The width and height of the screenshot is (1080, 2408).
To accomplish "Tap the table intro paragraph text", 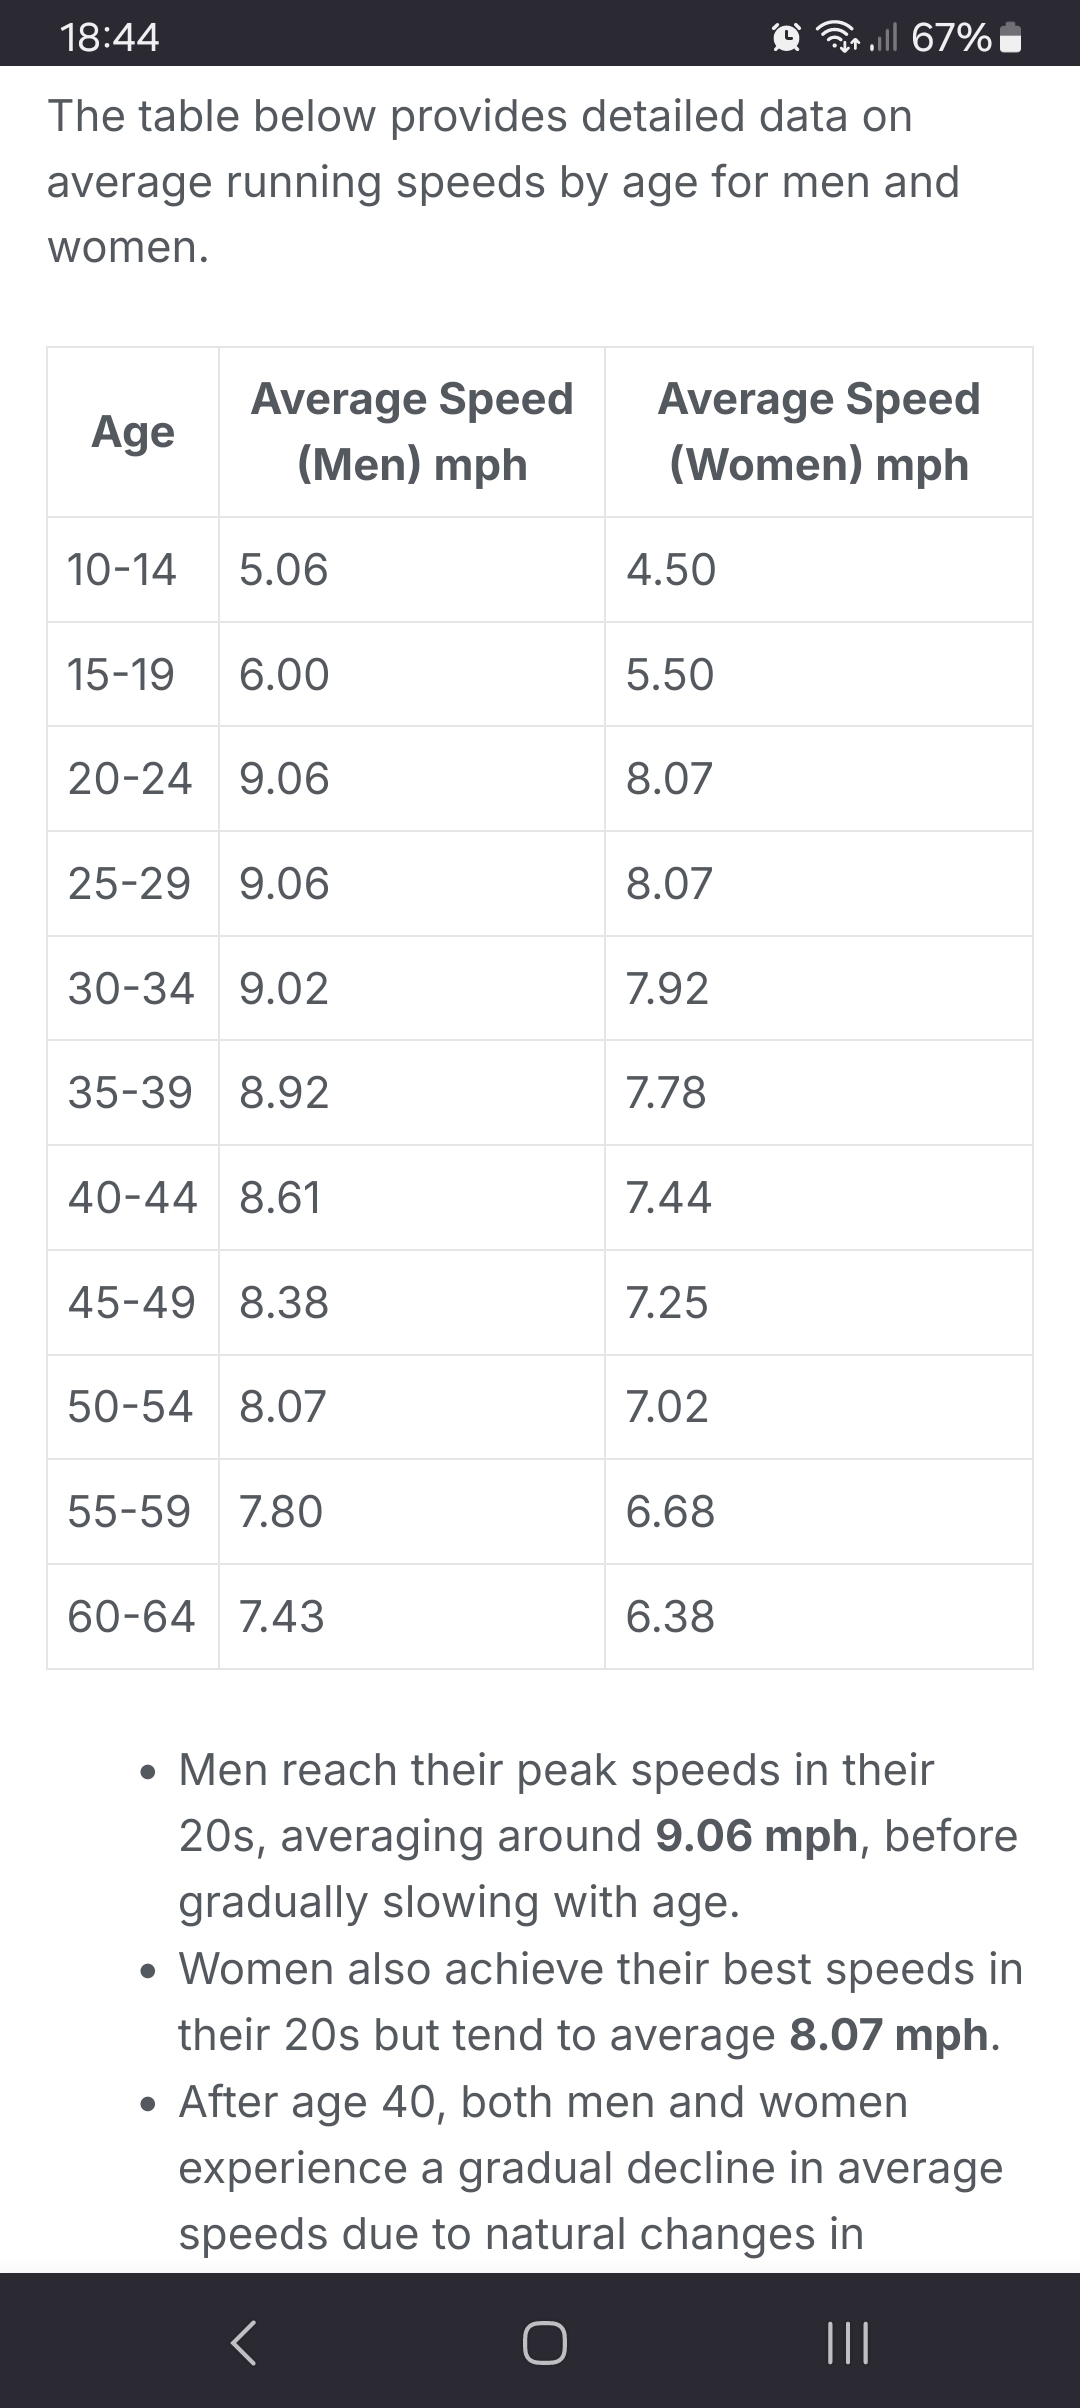I will coord(500,180).
